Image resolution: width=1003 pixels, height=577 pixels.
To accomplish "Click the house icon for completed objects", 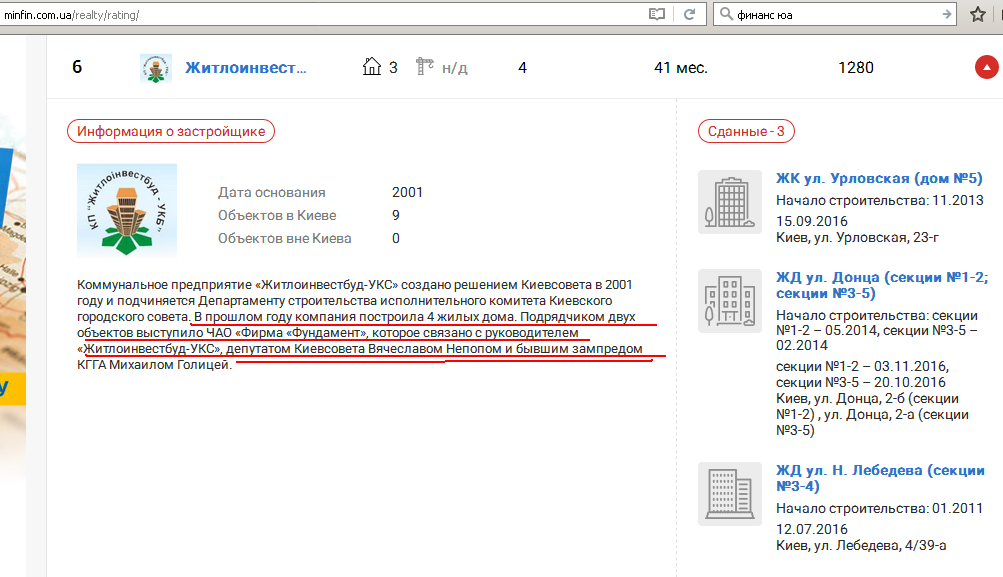I will [372, 67].
